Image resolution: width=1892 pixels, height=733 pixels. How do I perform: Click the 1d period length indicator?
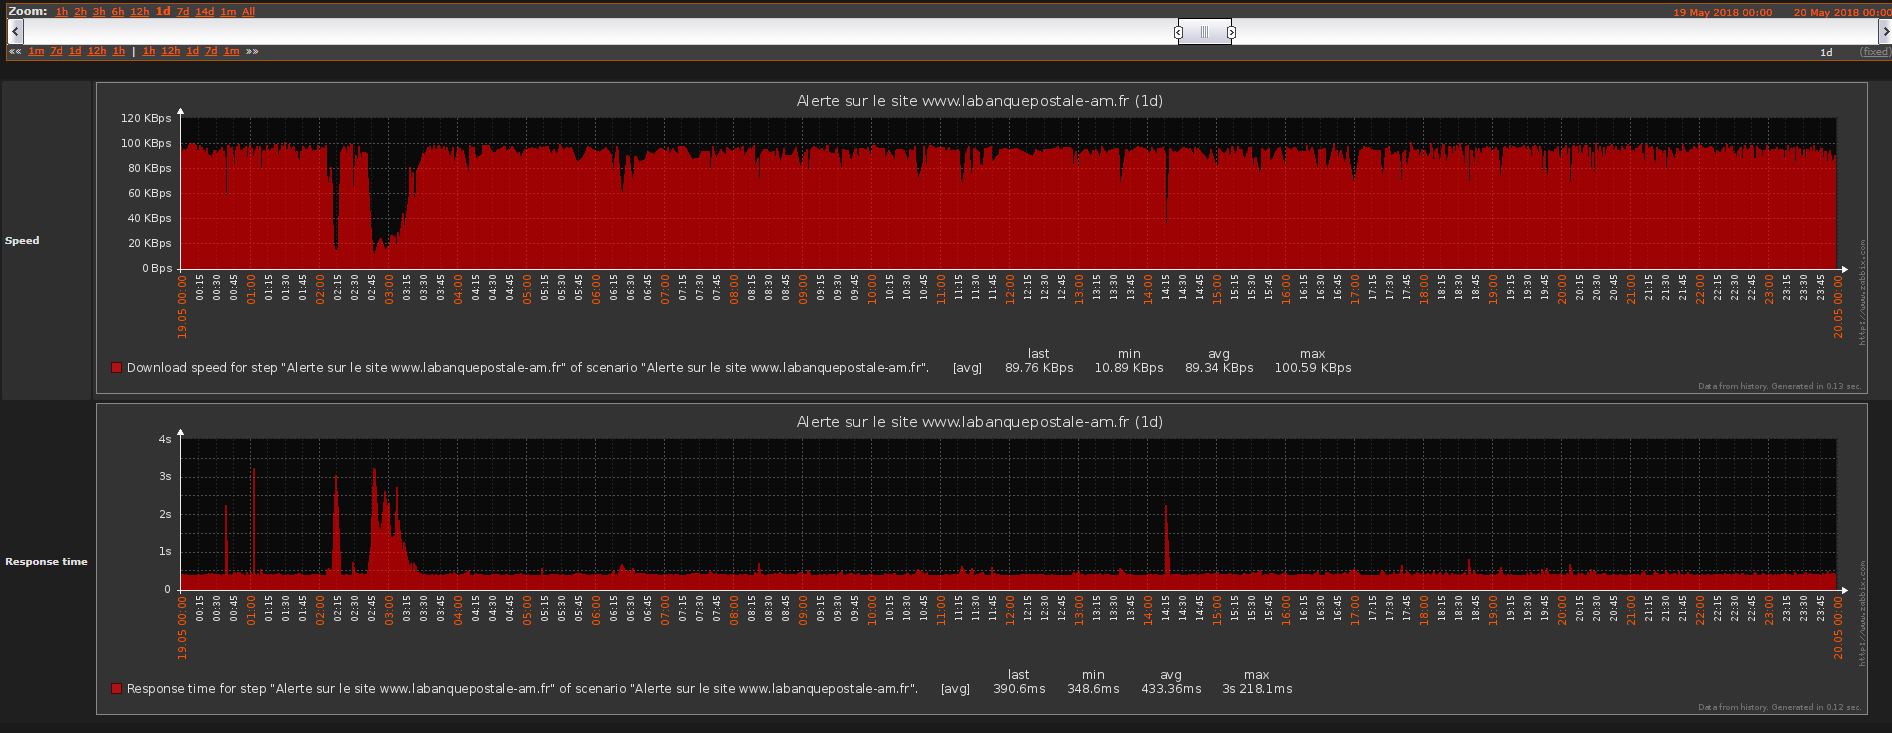(1826, 52)
